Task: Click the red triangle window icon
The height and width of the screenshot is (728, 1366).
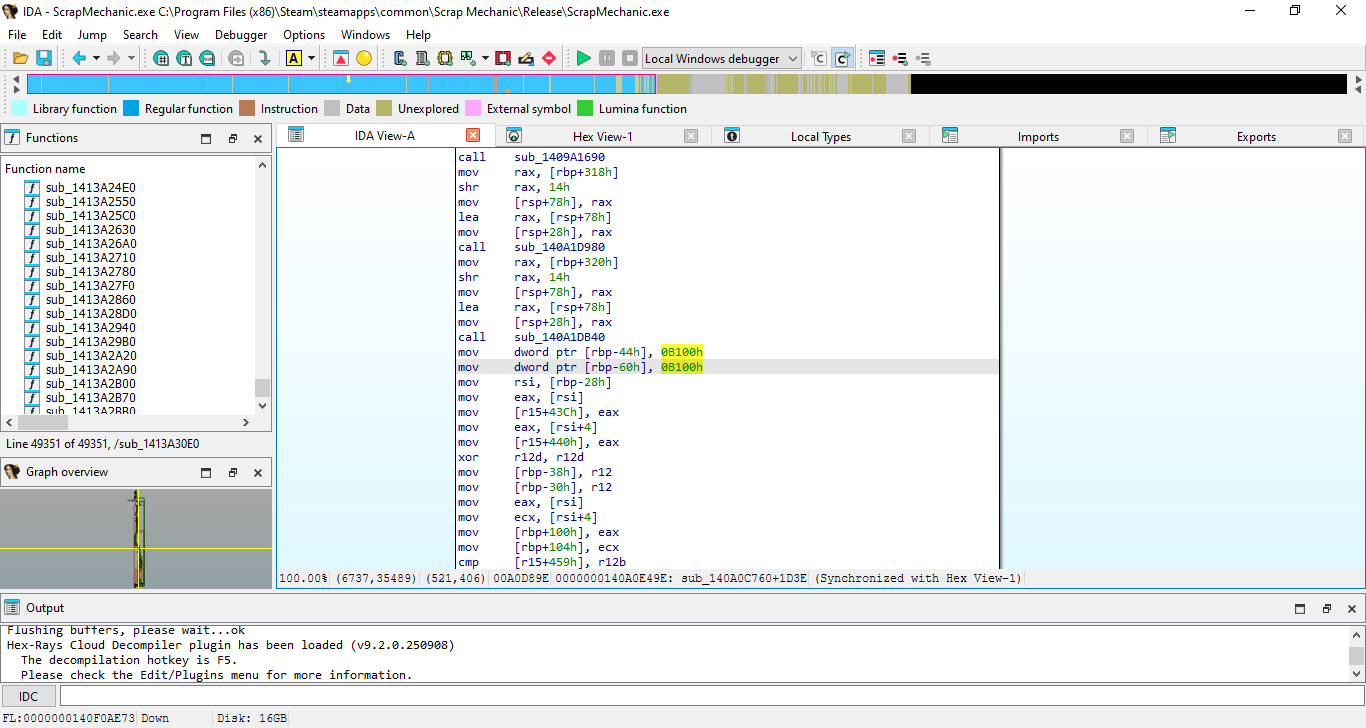Action: [x=341, y=58]
